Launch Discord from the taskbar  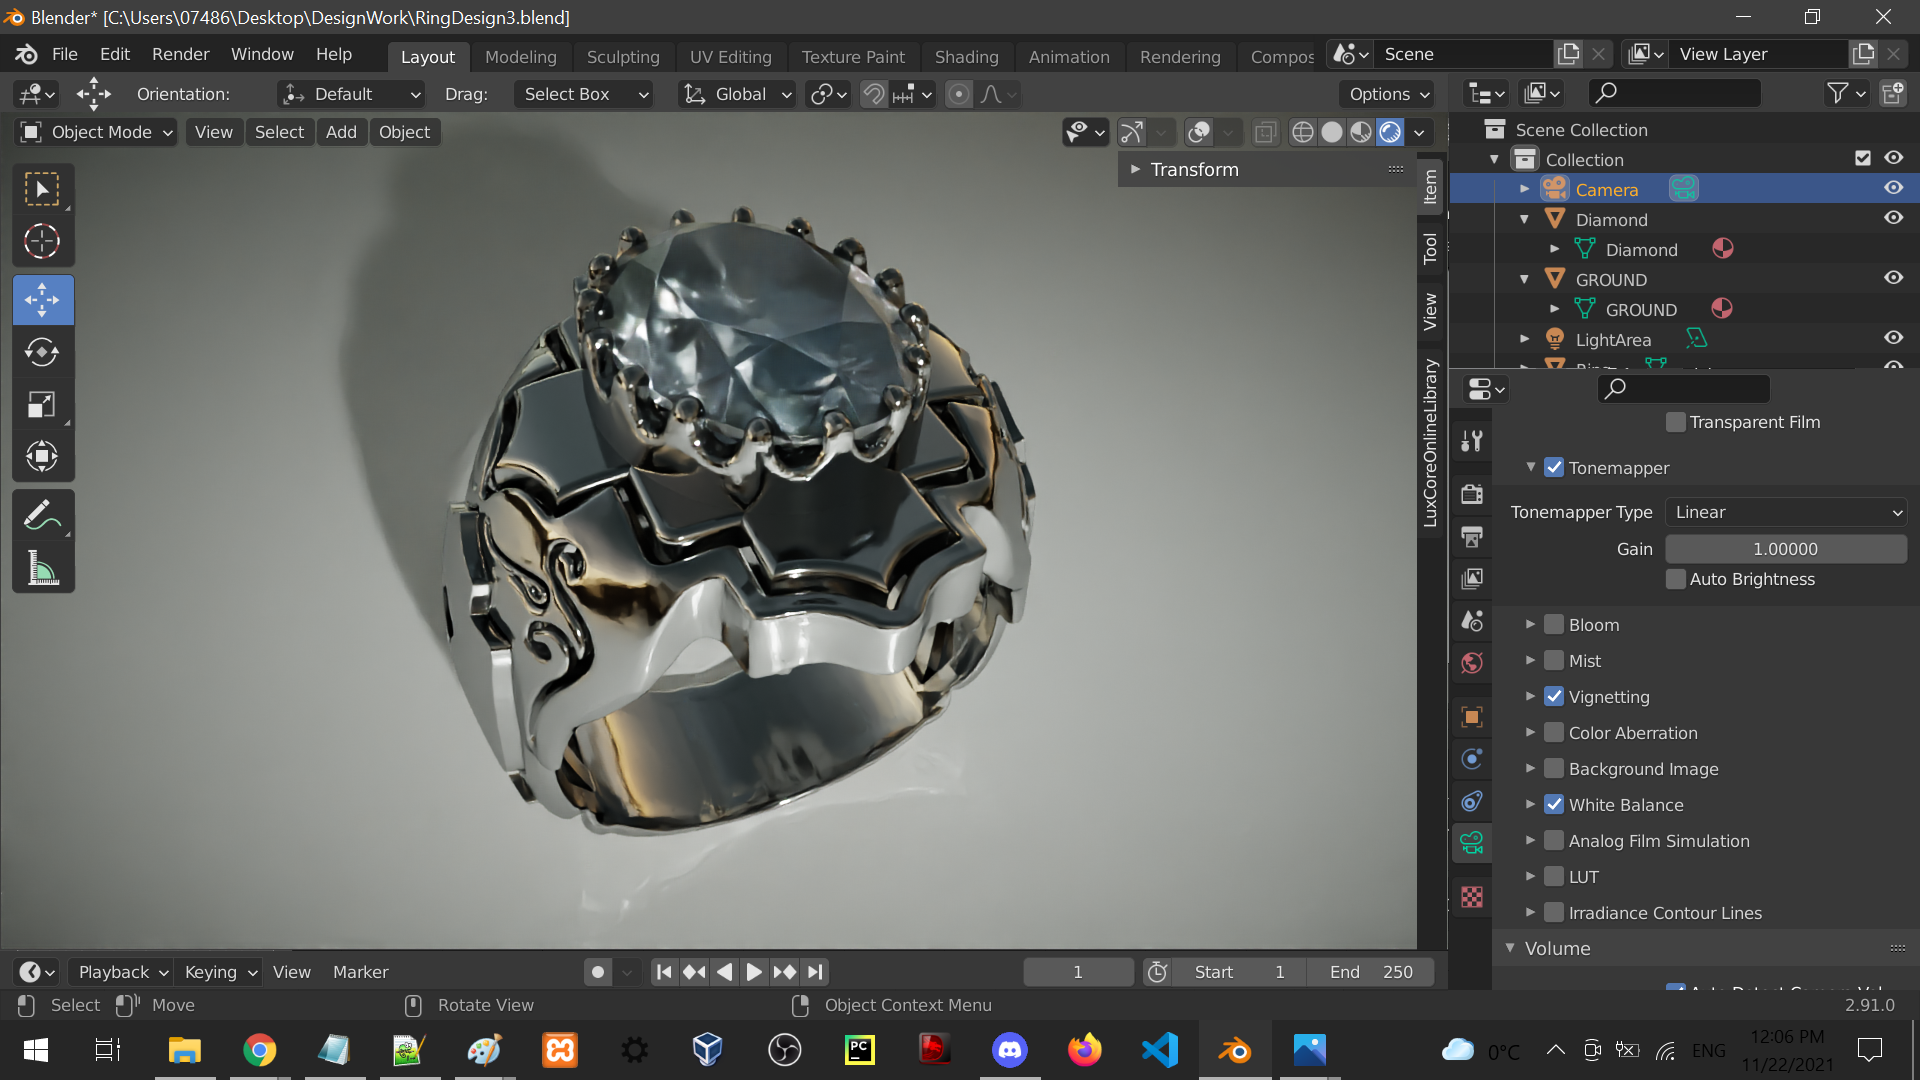click(1009, 1050)
